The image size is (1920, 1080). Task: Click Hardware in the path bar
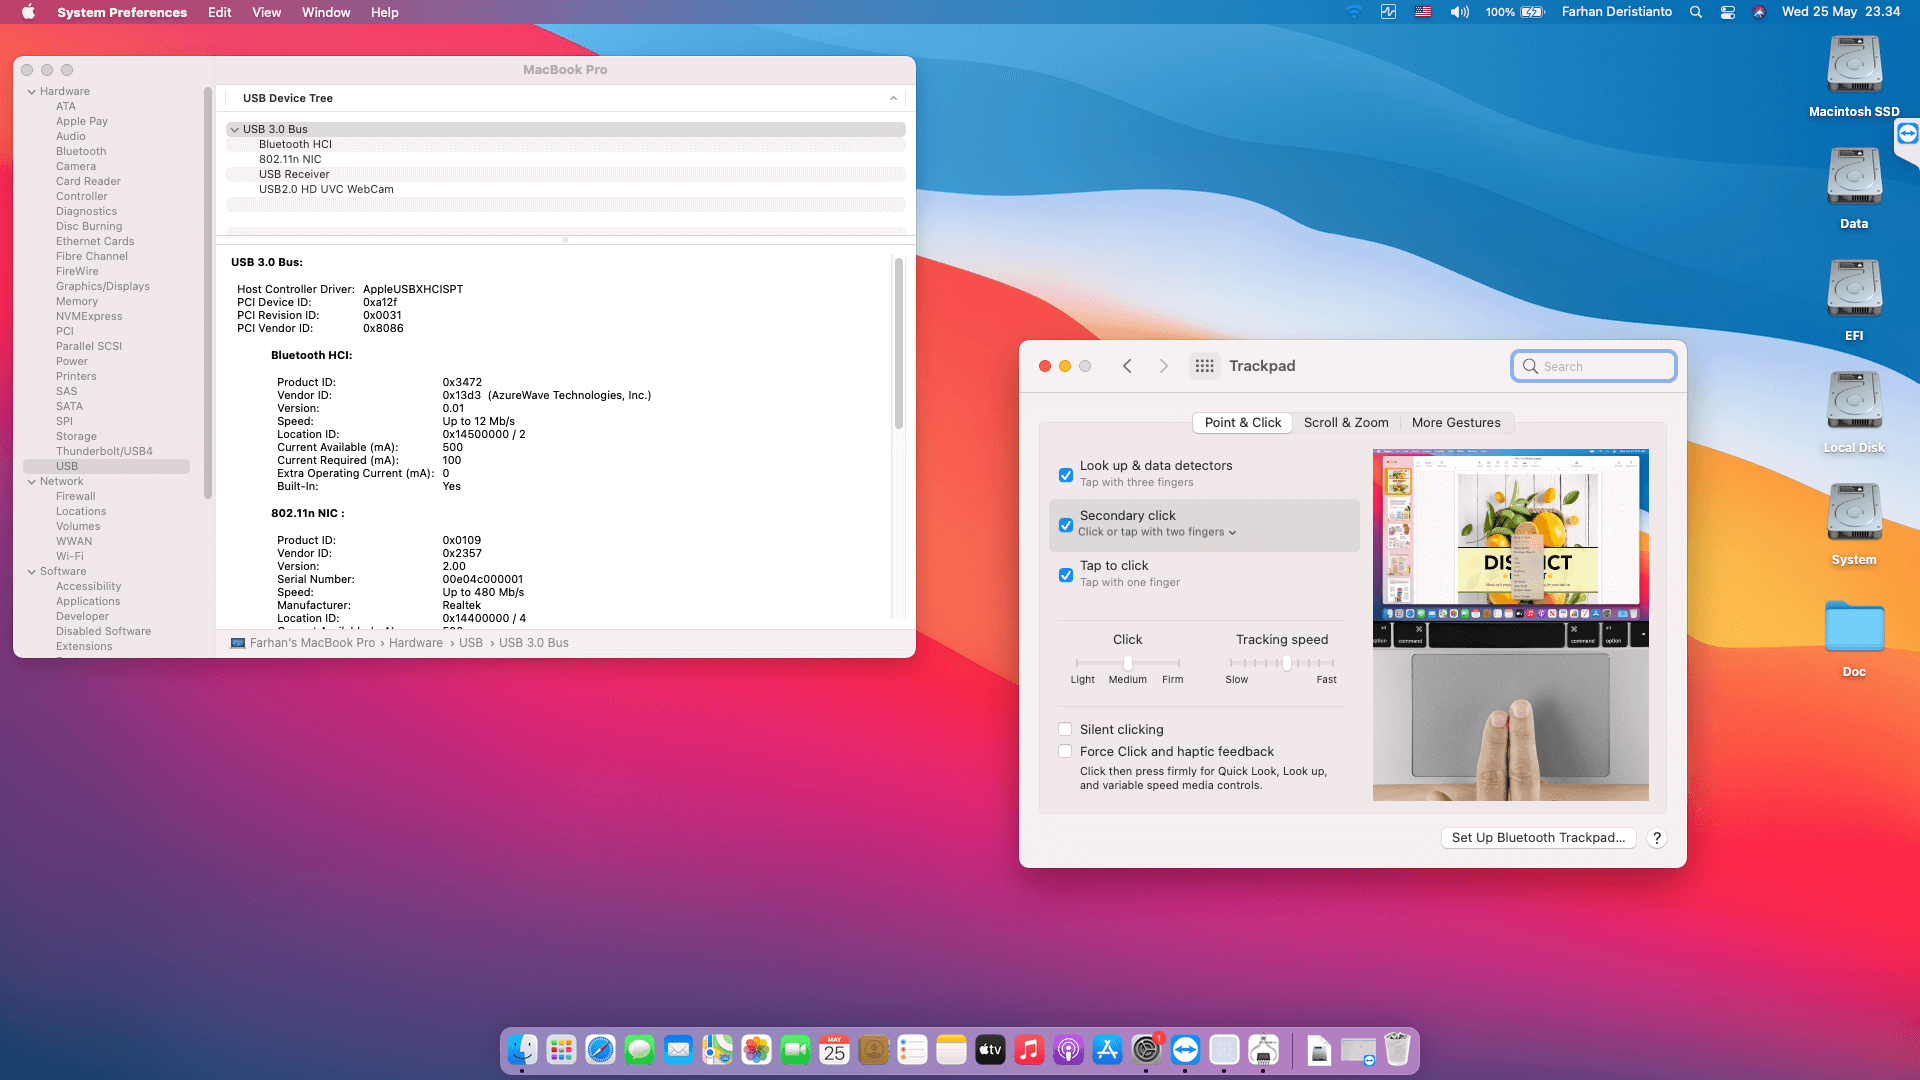point(416,643)
